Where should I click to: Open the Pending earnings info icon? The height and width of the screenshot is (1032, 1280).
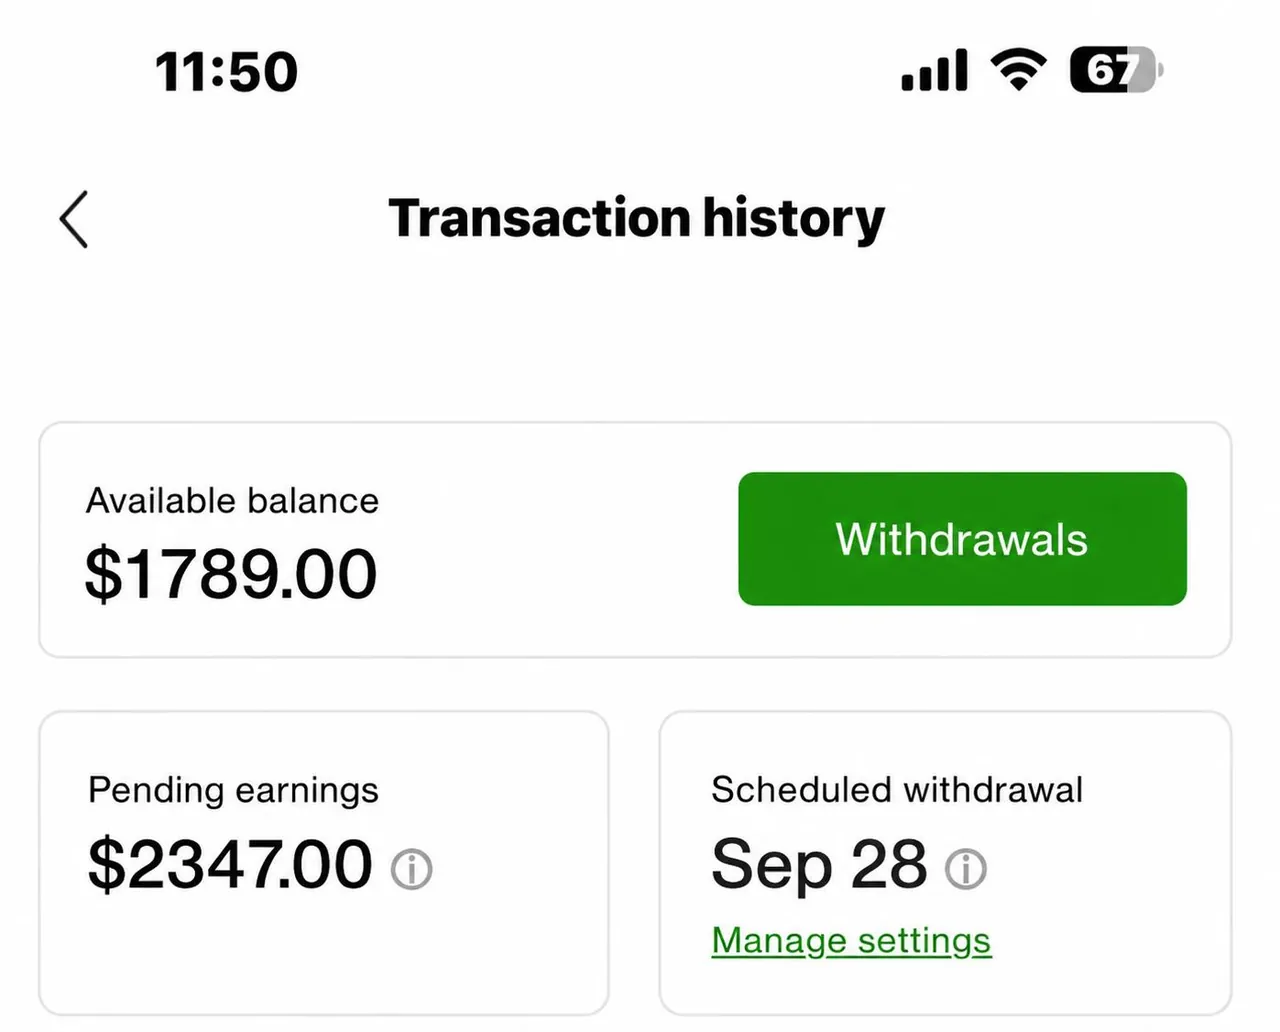coord(412,869)
